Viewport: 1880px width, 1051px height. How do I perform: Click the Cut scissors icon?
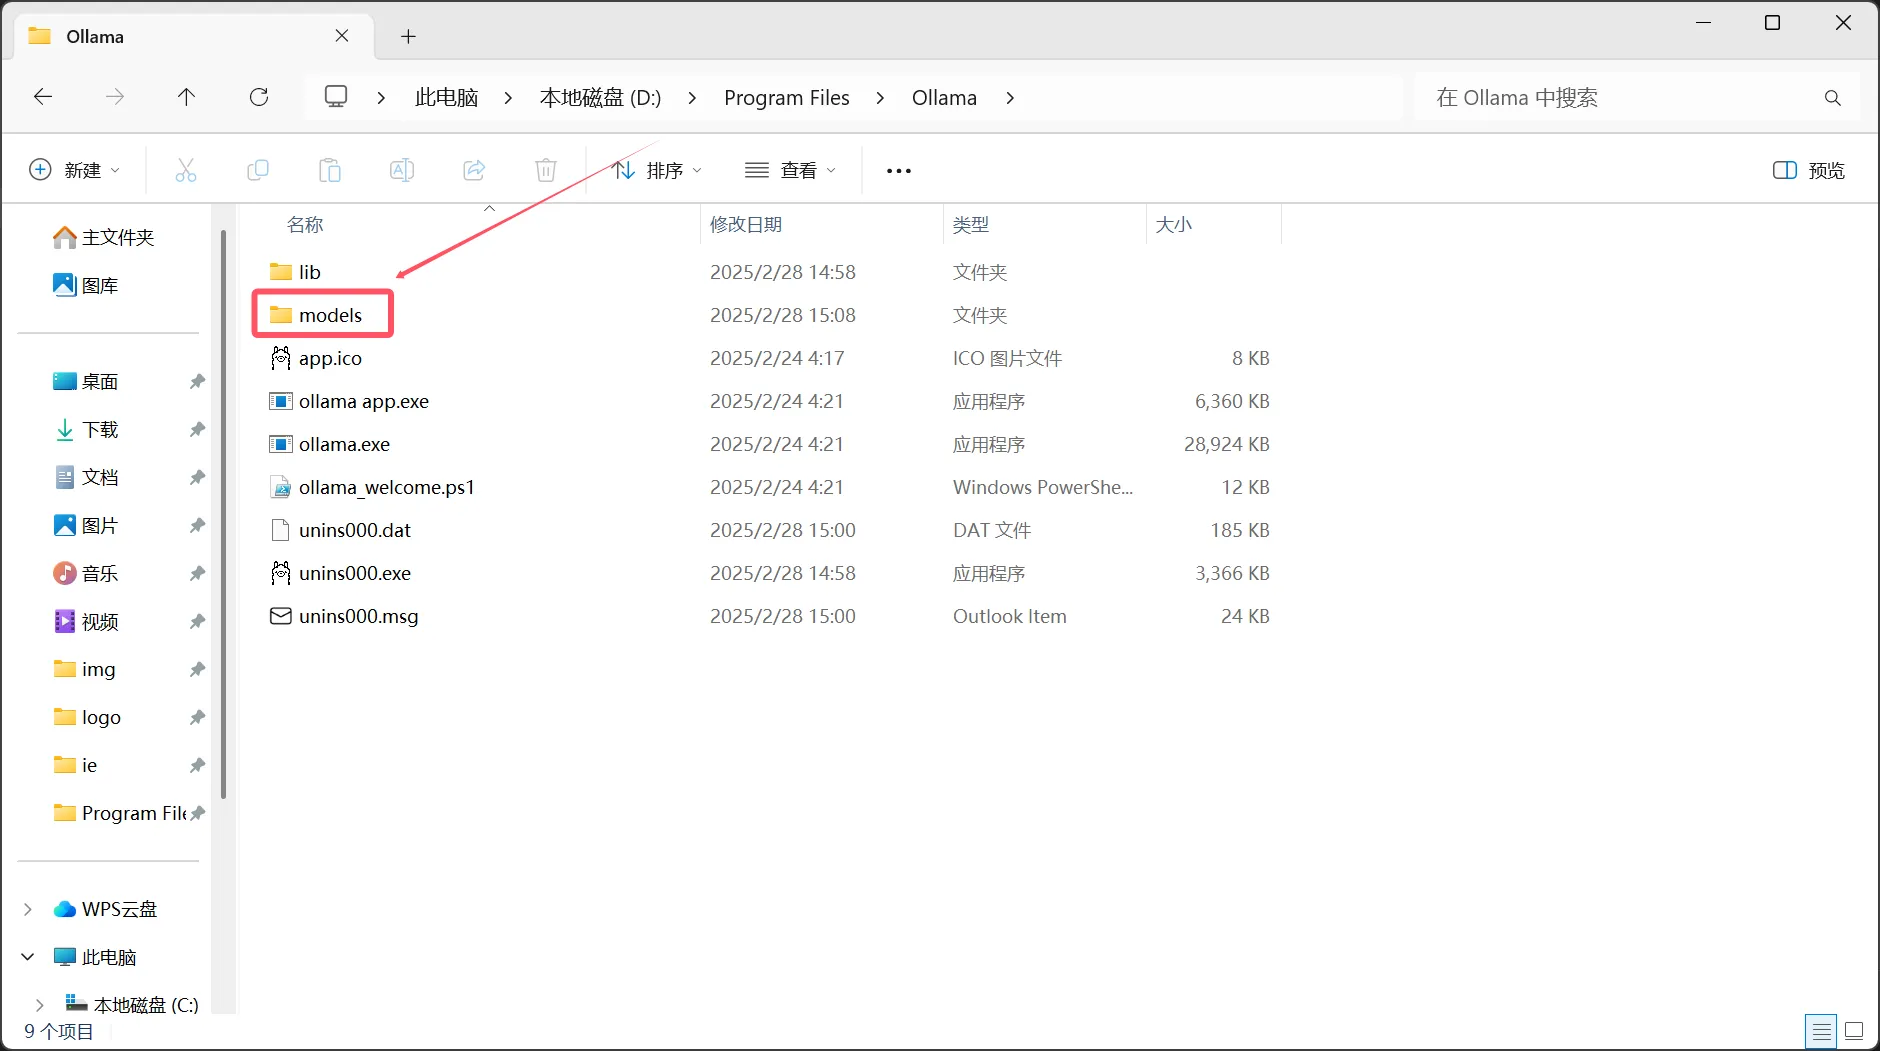tap(186, 170)
